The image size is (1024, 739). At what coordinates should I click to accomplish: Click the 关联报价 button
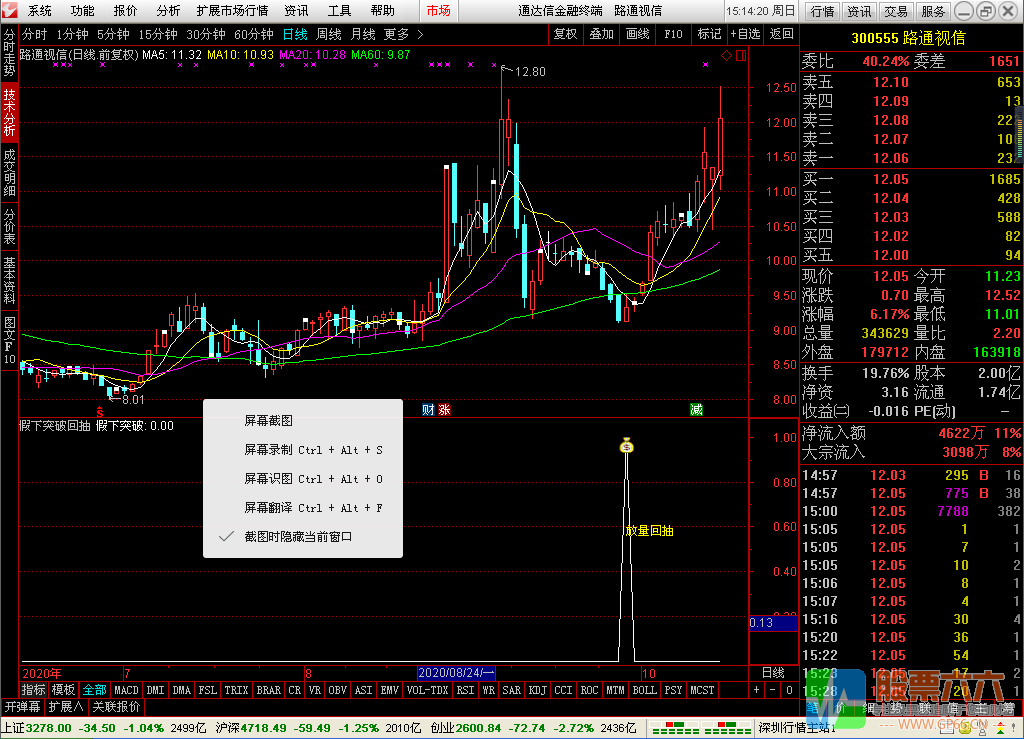point(116,706)
